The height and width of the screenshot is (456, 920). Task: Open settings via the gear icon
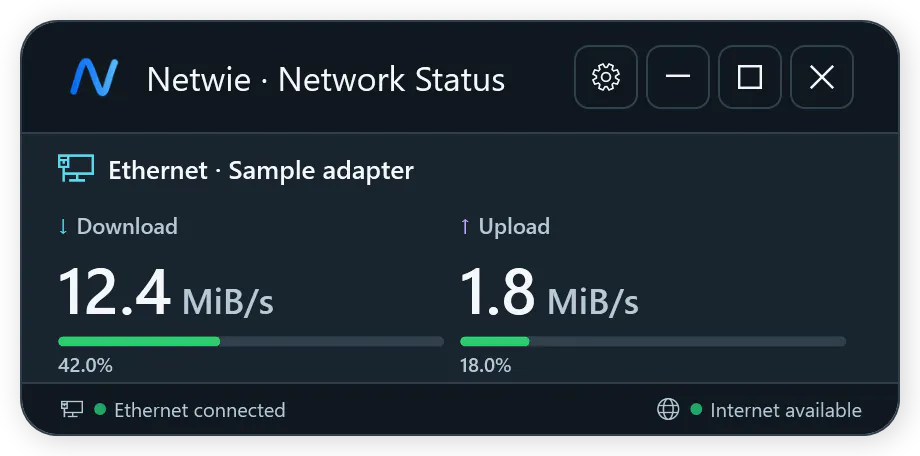[x=606, y=77]
